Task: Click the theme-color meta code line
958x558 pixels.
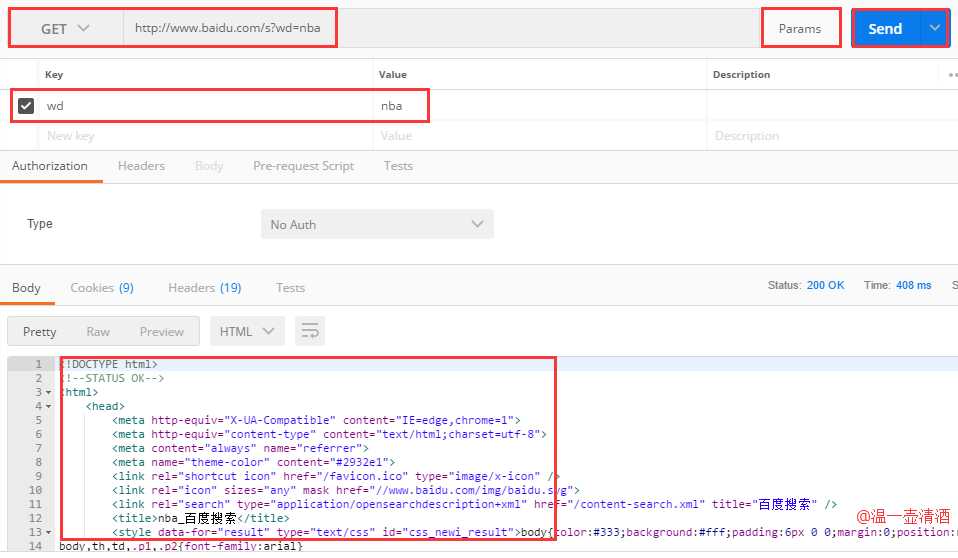Action: pyautogui.click(x=254, y=463)
